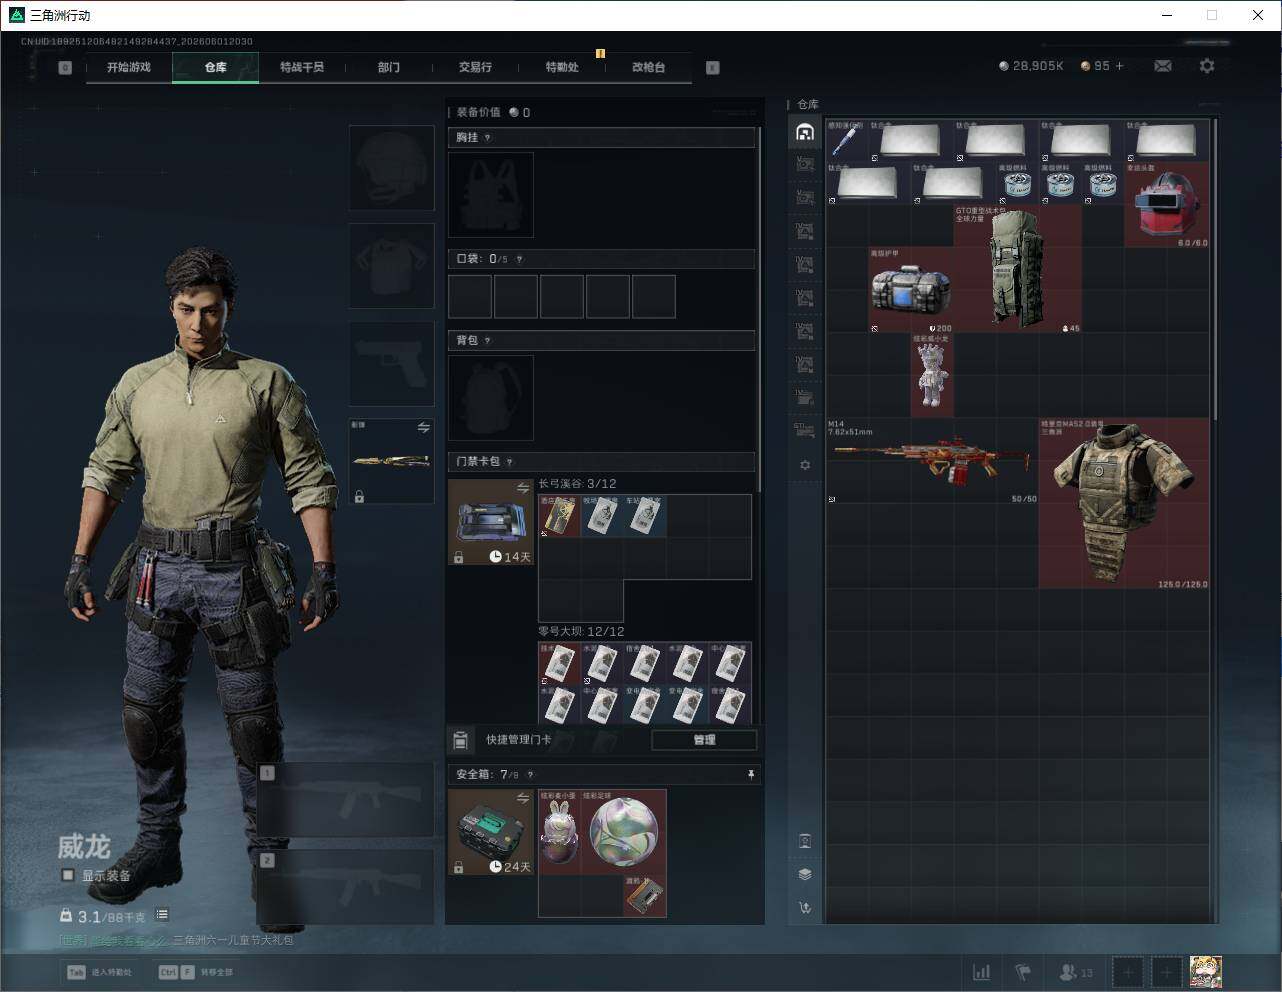Select the white figurine collectible

click(932, 375)
